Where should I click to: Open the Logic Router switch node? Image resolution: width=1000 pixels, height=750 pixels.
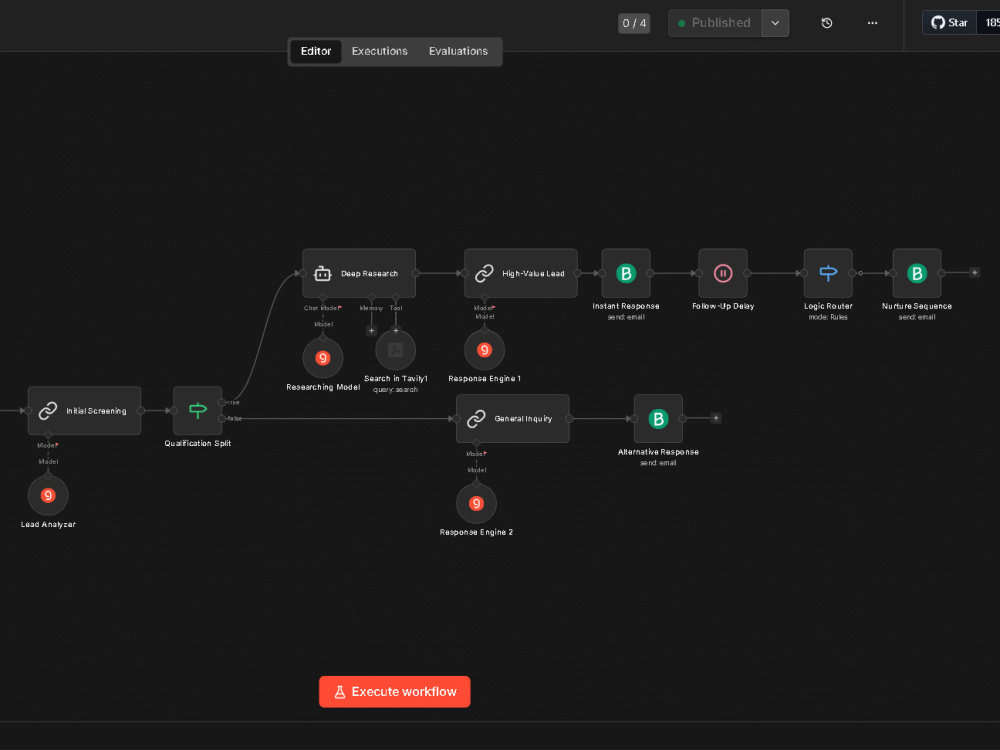(x=828, y=273)
